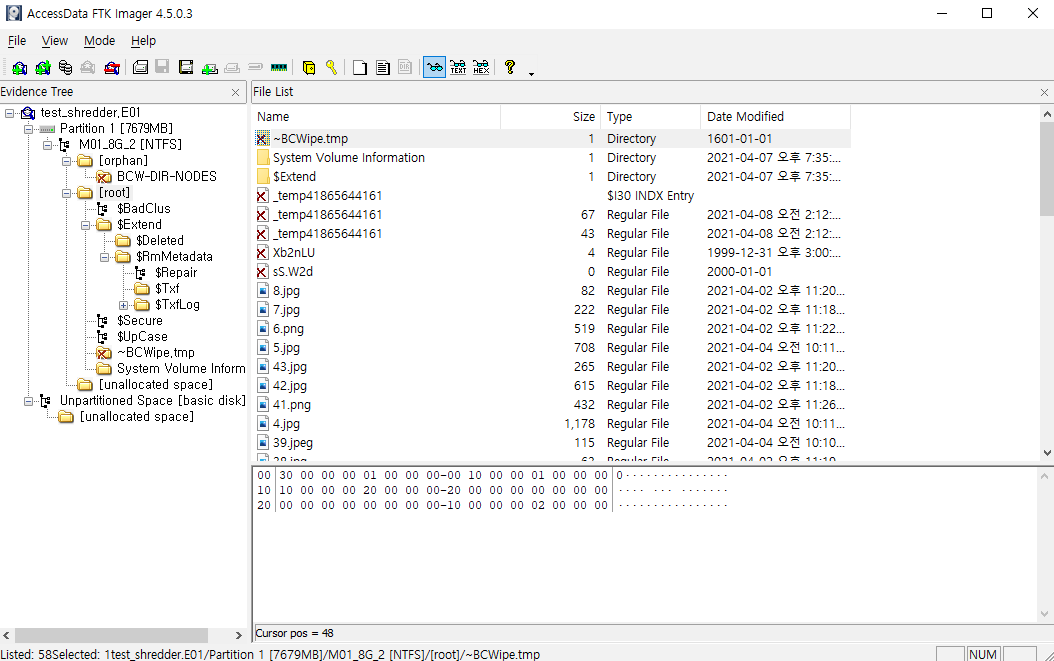This screenshot has width=1054, height=661.
Task: Click Add All Attached Devices icon
Action: [42, 67]
